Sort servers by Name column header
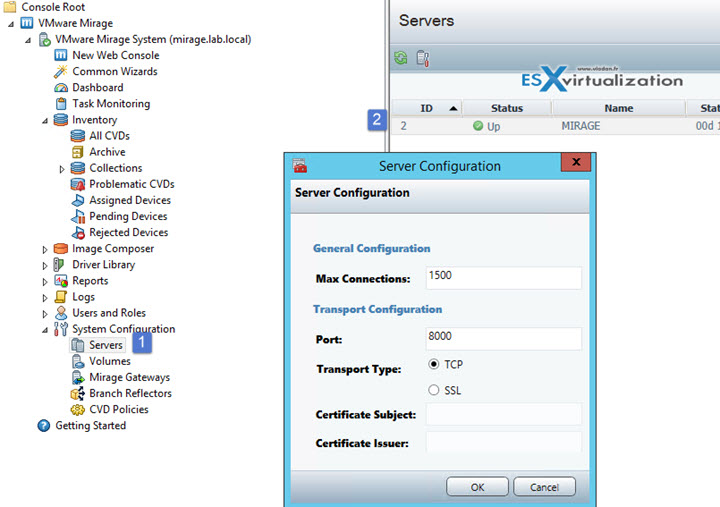The image size is (720, 507). [619, 108]
